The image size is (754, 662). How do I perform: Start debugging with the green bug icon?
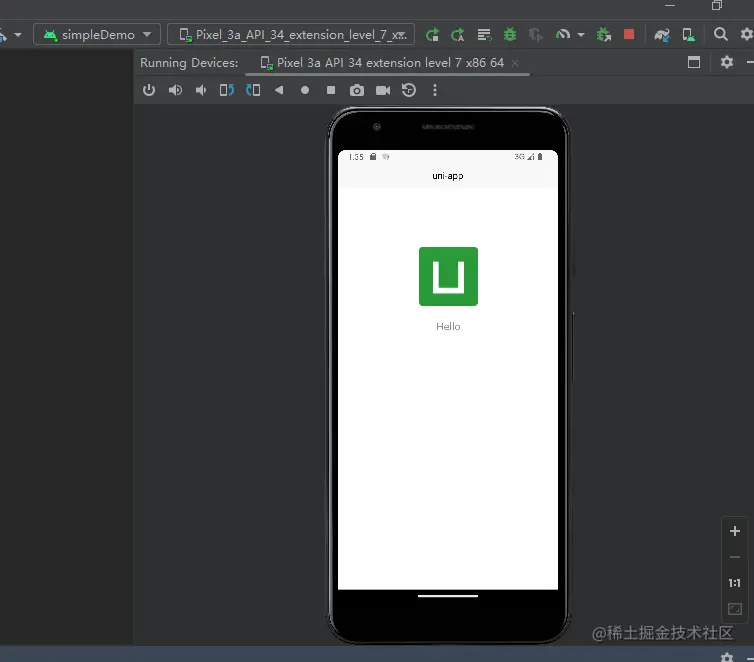click(x=510, y=35)
